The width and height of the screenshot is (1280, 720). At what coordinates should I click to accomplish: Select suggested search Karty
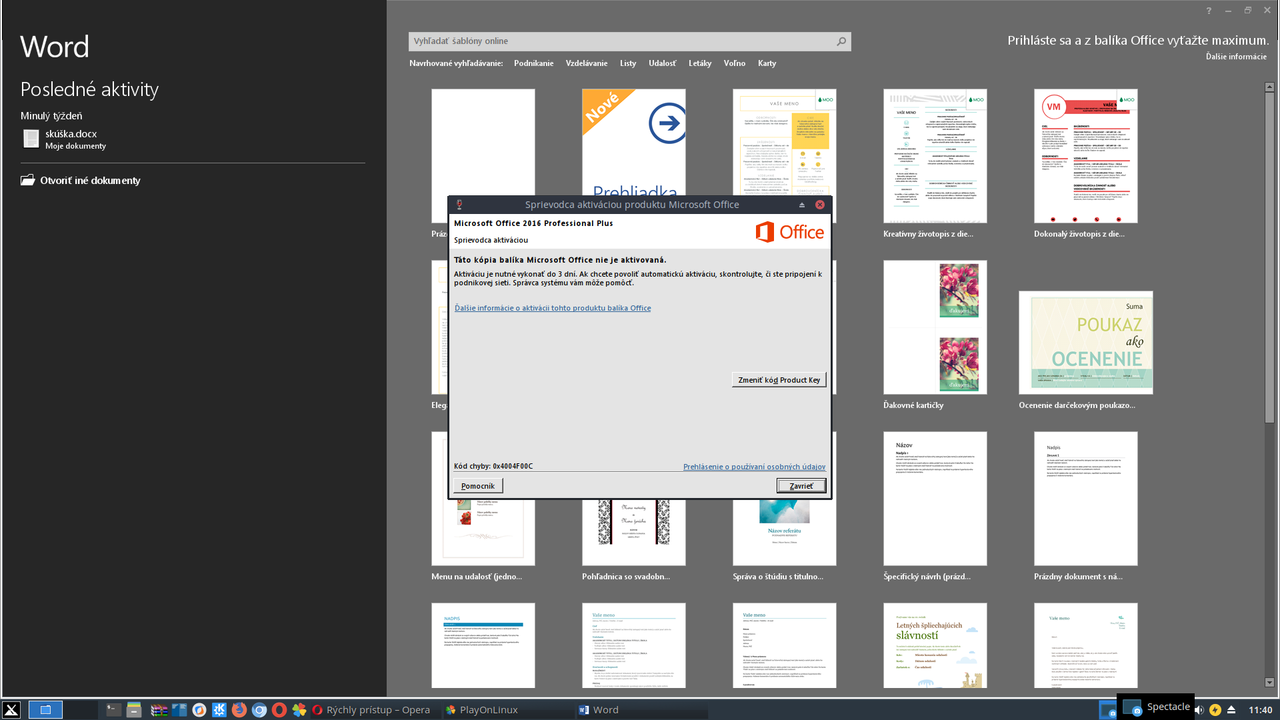[x=767, y=63]
